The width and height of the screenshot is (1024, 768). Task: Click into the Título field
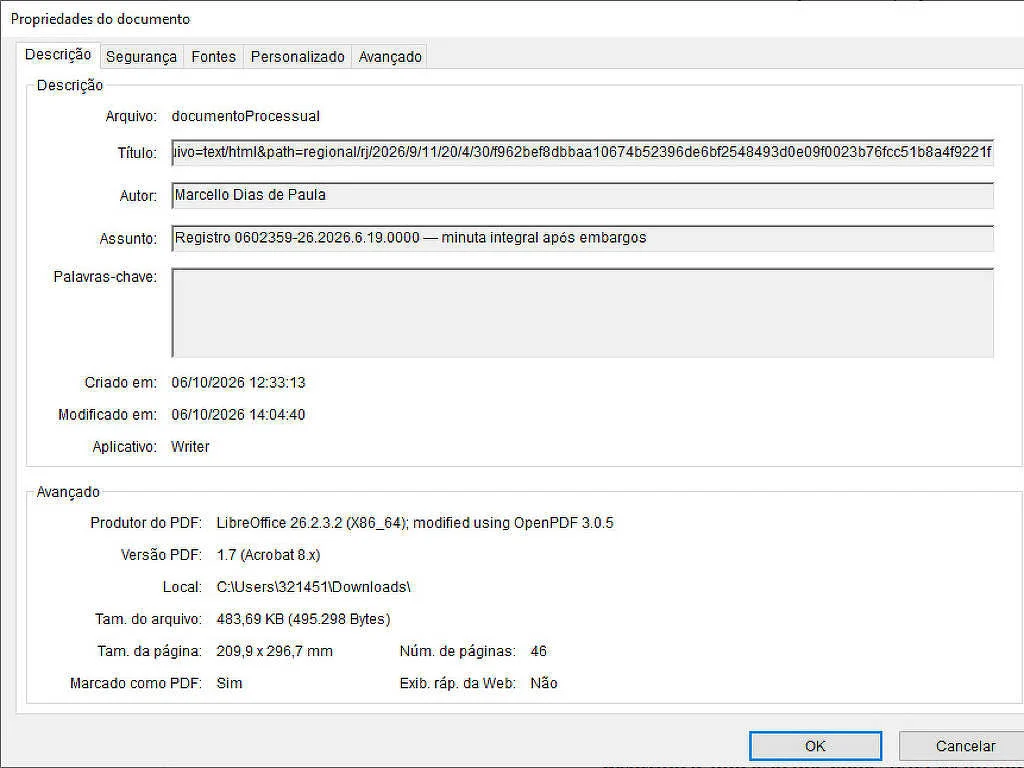(x=583, y=153)
